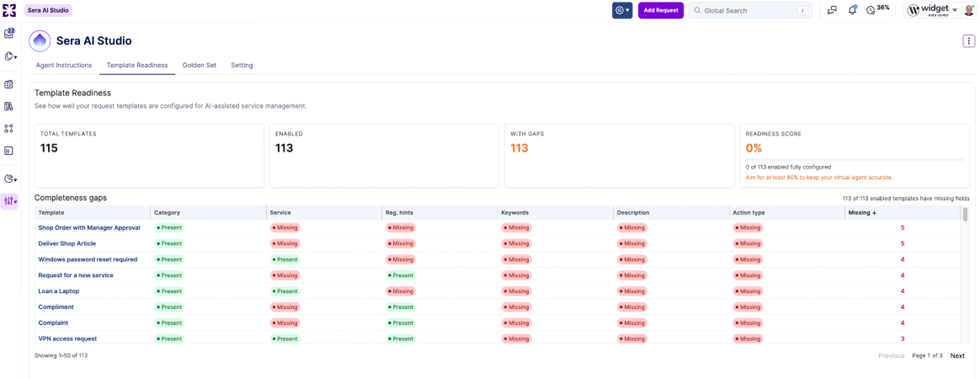Switch to the Agent Instructions tab
The image size is (980, 379).
pyautogui.click(x=64, y=65)
